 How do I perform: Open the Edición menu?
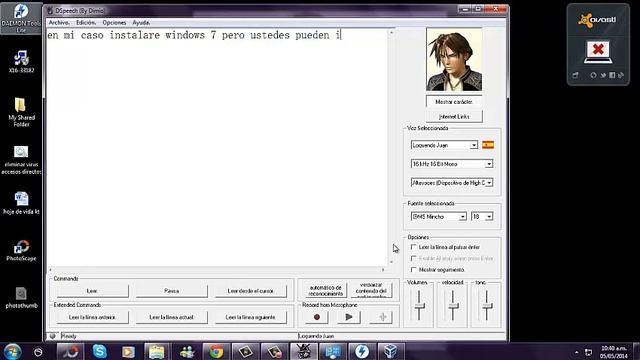click(86, 22)
